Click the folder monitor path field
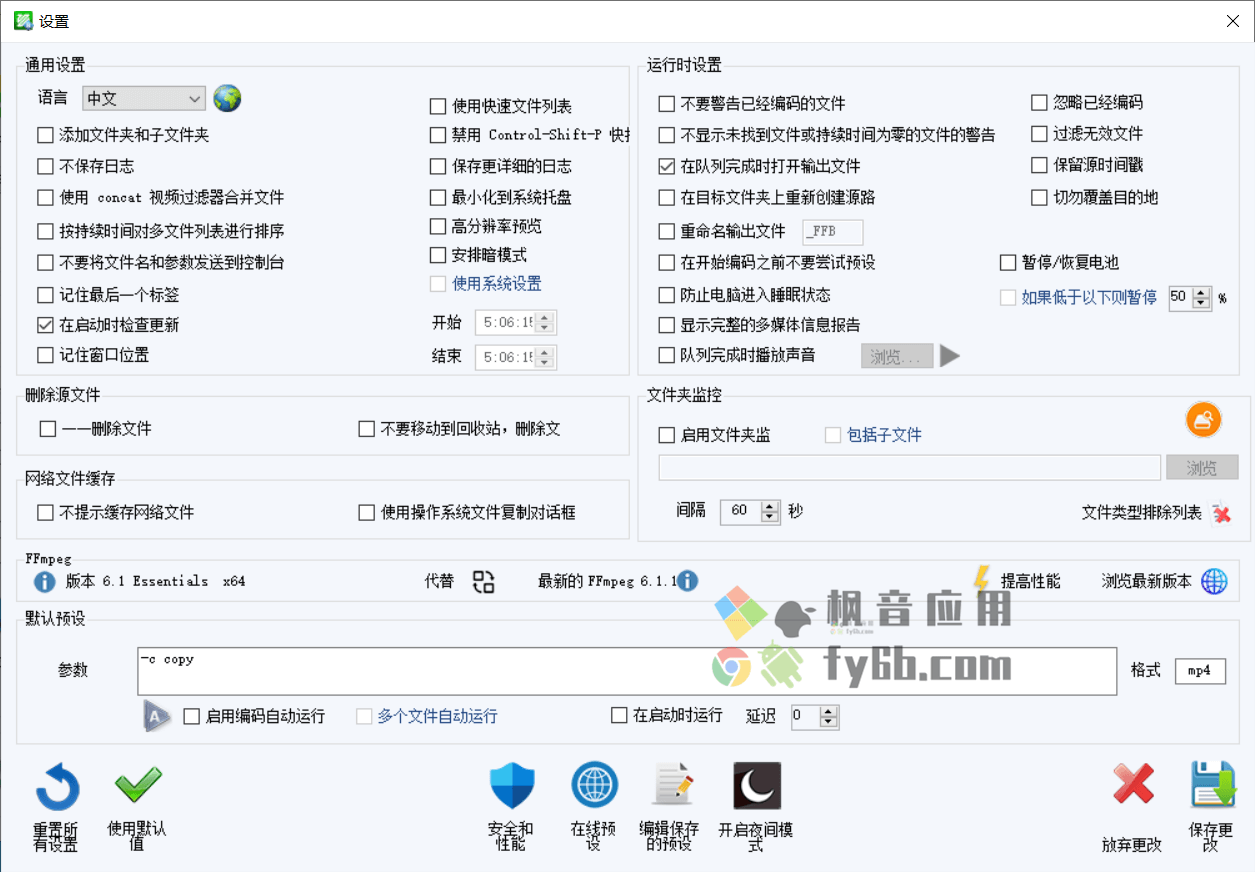 point(910,467)
